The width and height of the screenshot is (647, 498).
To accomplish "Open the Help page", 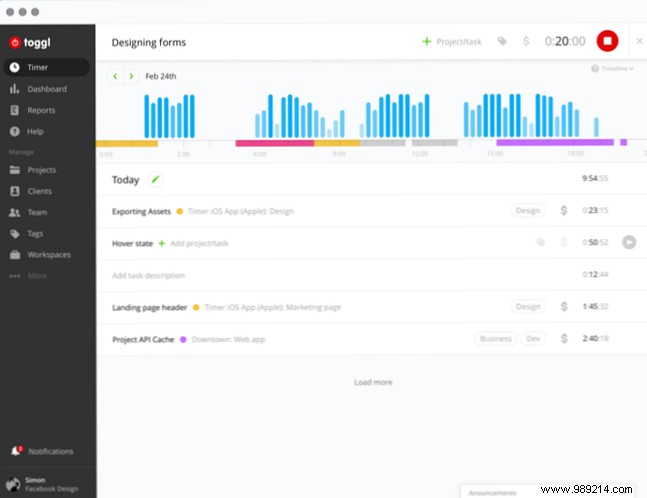I will pyautogui.click(x=35, y=132).
